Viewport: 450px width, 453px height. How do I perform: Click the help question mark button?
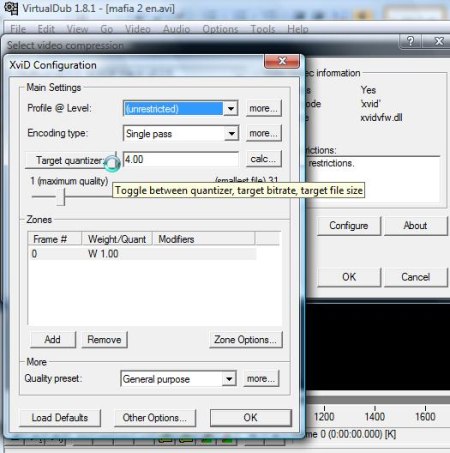pos(411,41)
